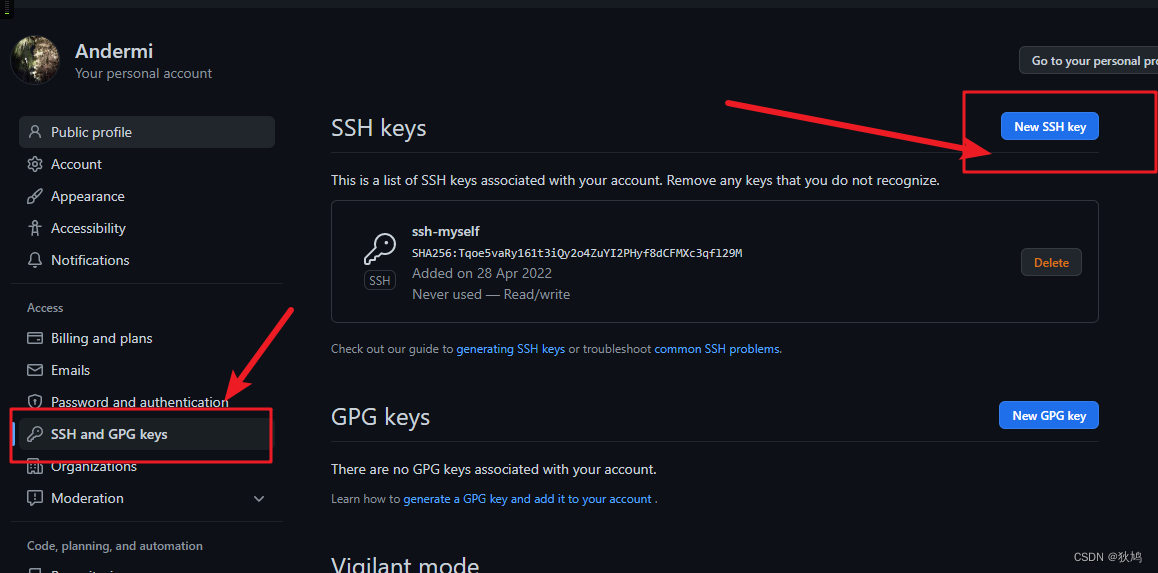Screen dimensions: 1158x573
Task: Open the Organizations settings page
Action: point(94,467)
